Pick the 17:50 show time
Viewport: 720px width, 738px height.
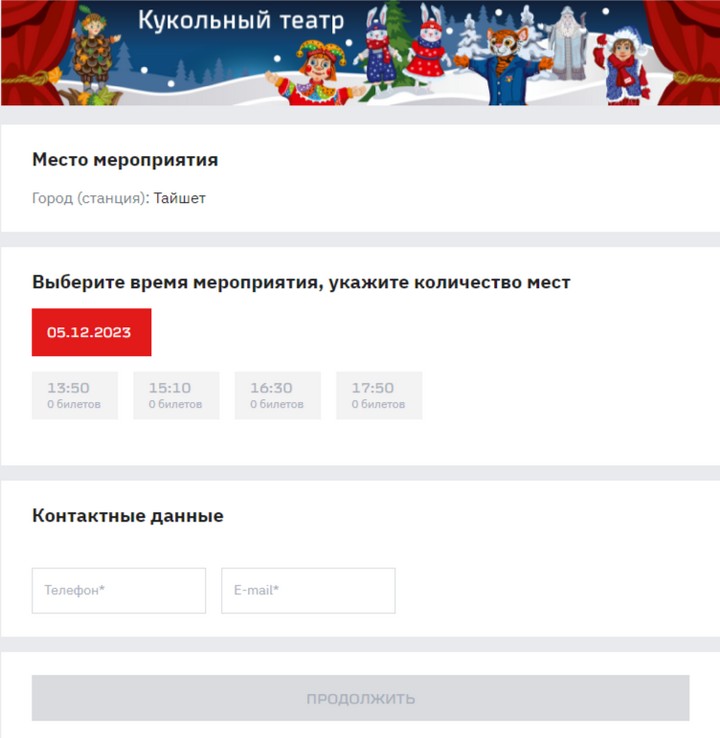[x=379, y=395]
